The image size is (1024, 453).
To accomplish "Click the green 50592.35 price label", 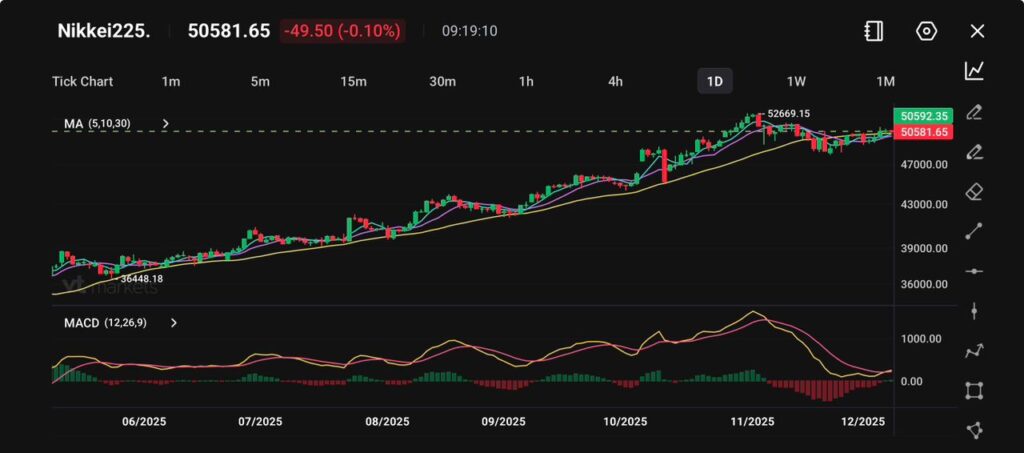I will click(x=924, y=116).
